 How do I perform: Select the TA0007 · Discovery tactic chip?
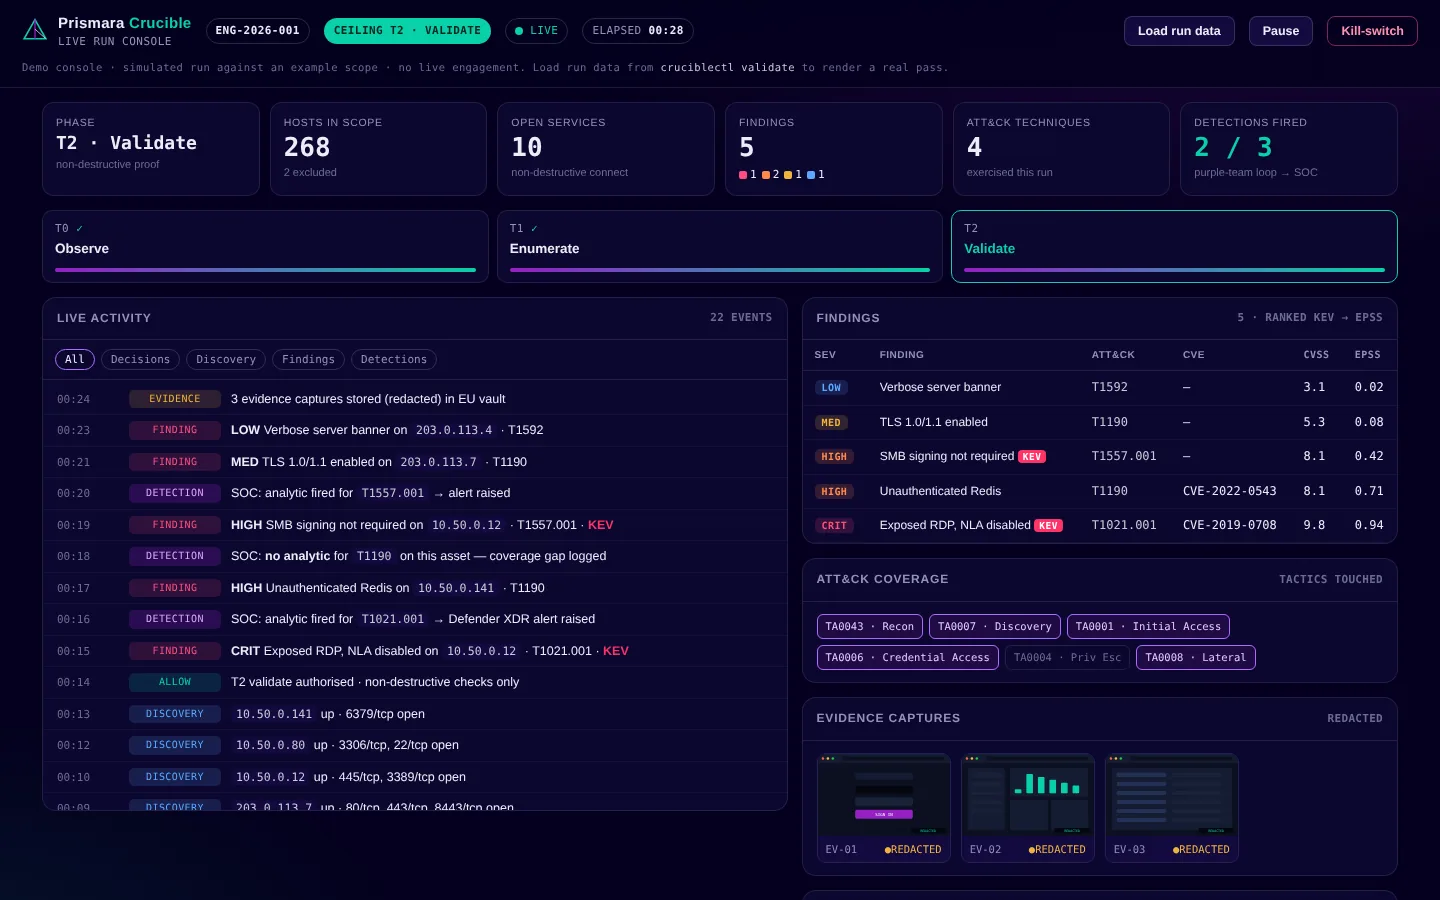(995, 627)
